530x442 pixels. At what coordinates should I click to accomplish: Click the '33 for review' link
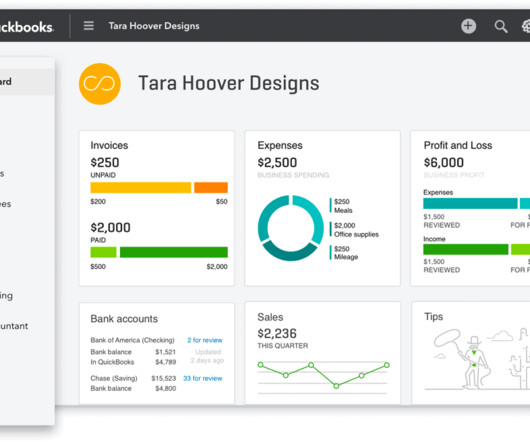pyautogui.click(x=203, y=378)
